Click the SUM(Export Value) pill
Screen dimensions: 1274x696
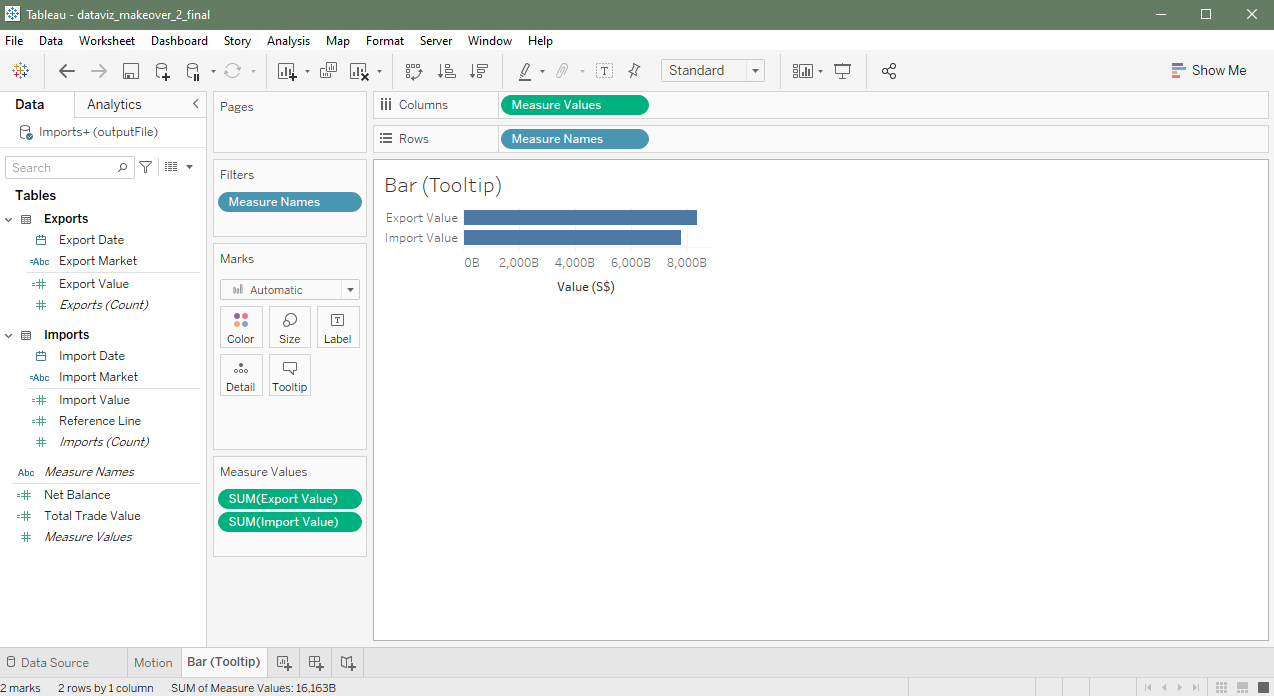pyautogui.click(x=289, y=499)
